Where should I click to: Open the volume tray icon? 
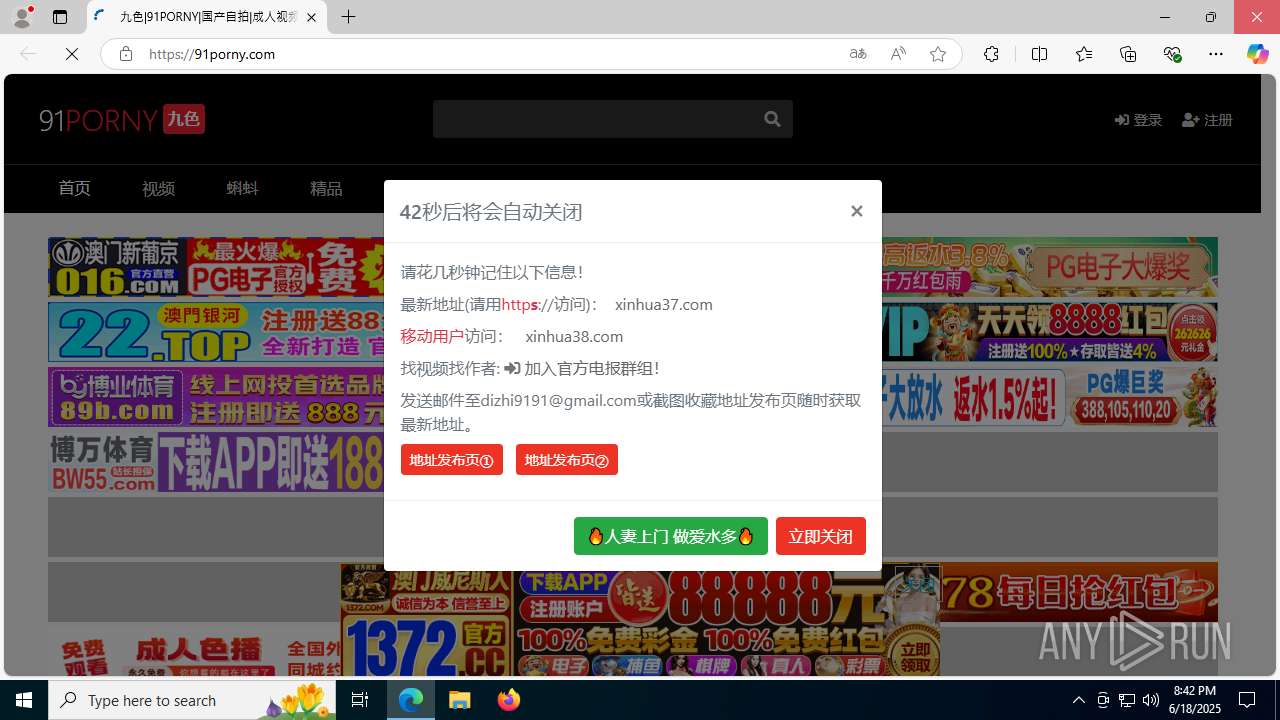pos(1150,700)
